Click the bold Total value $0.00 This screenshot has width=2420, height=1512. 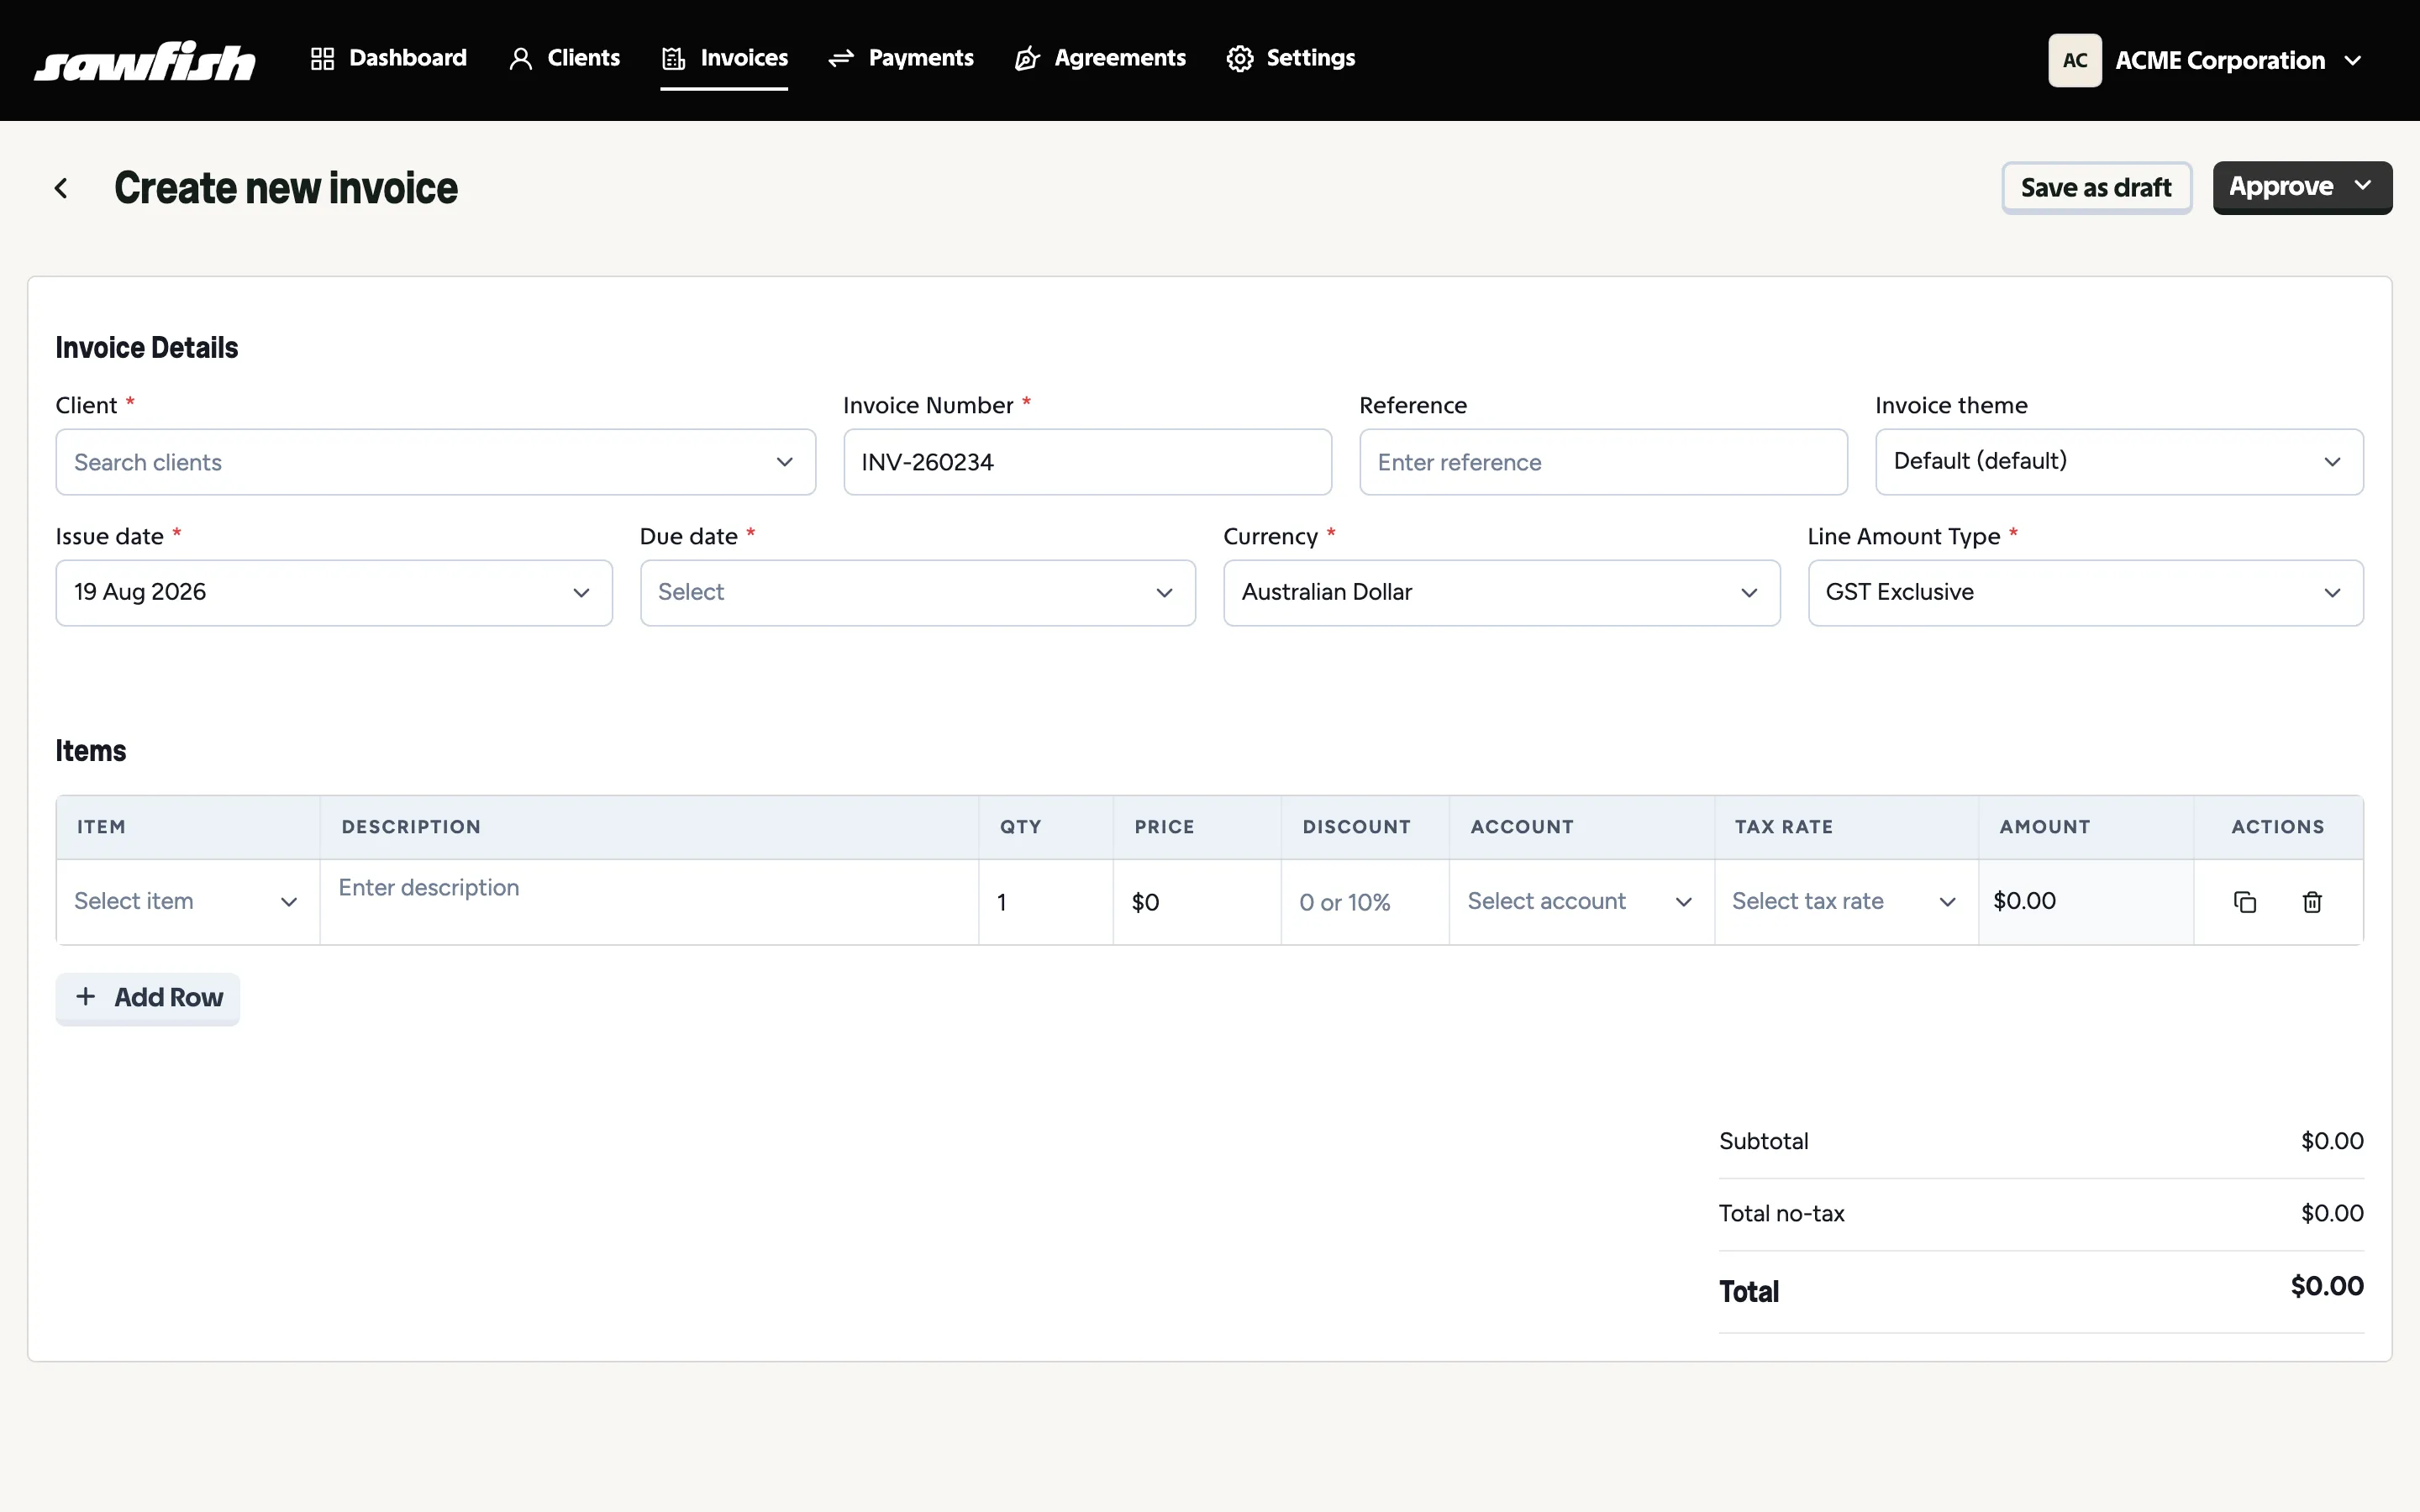(x=2327, y=1286)
